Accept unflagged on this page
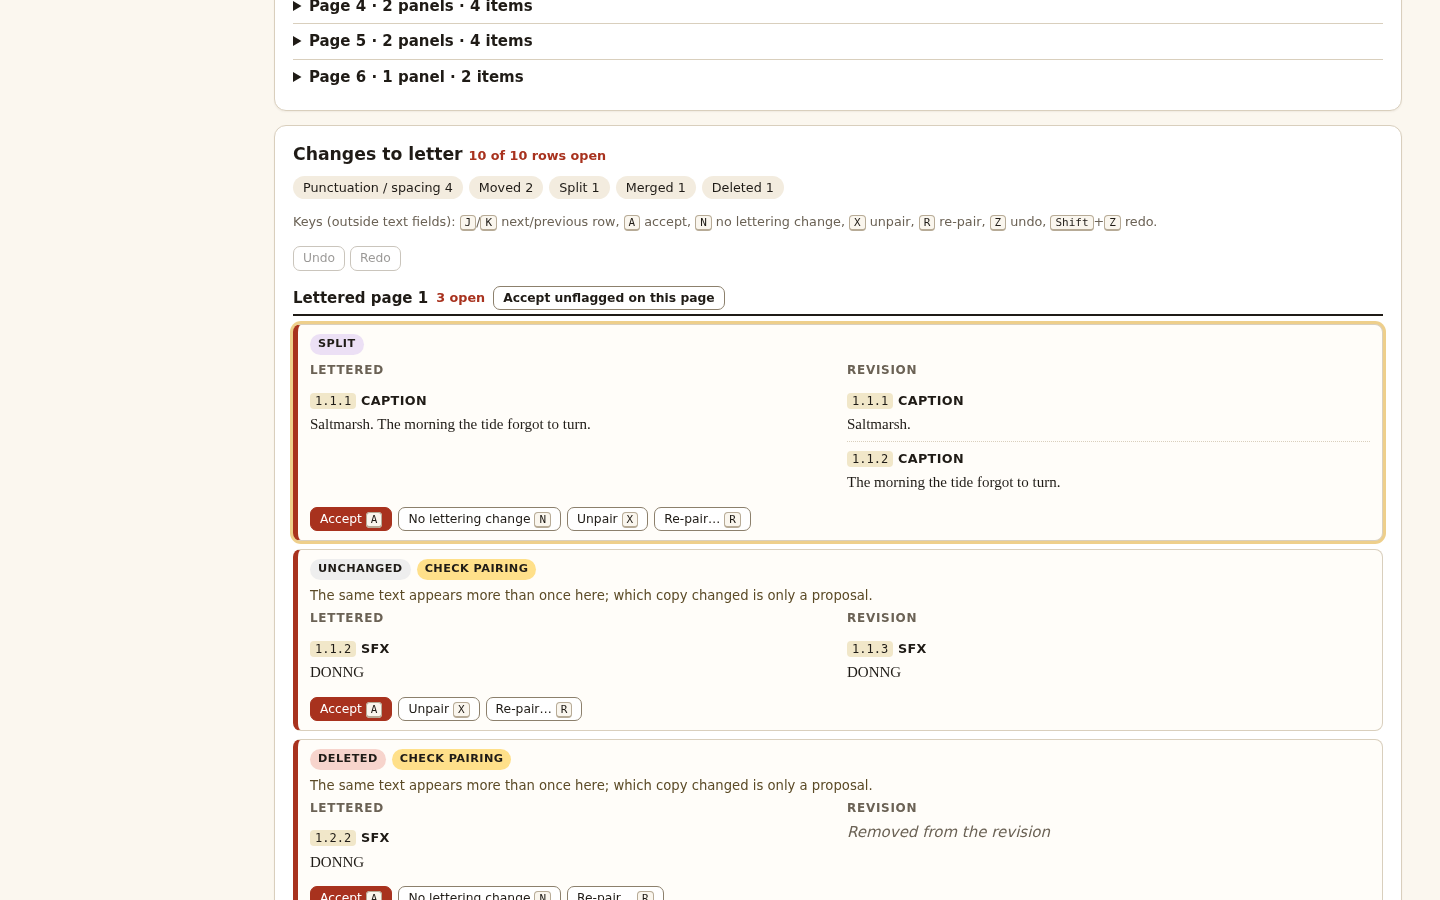 609,298
